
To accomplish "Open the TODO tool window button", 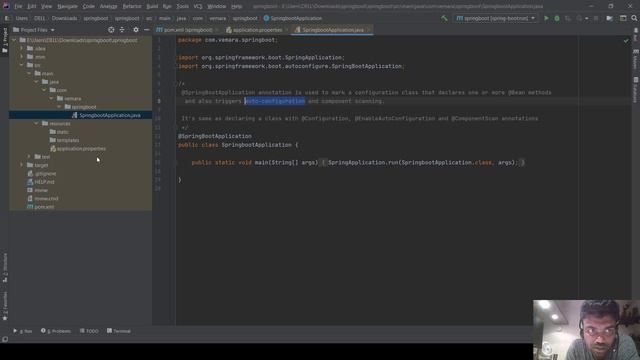I will pos(89,331).
